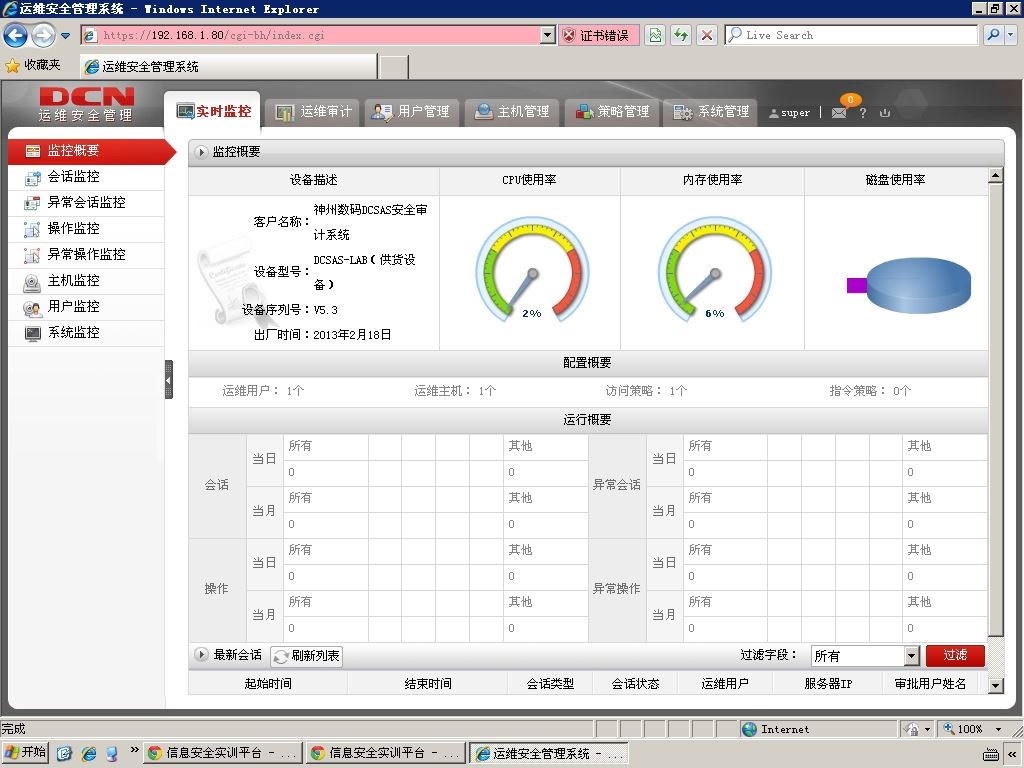Click the 操作监控 sidebar icon
This screenshot has width=1024, height=768.
coord(32,229)
